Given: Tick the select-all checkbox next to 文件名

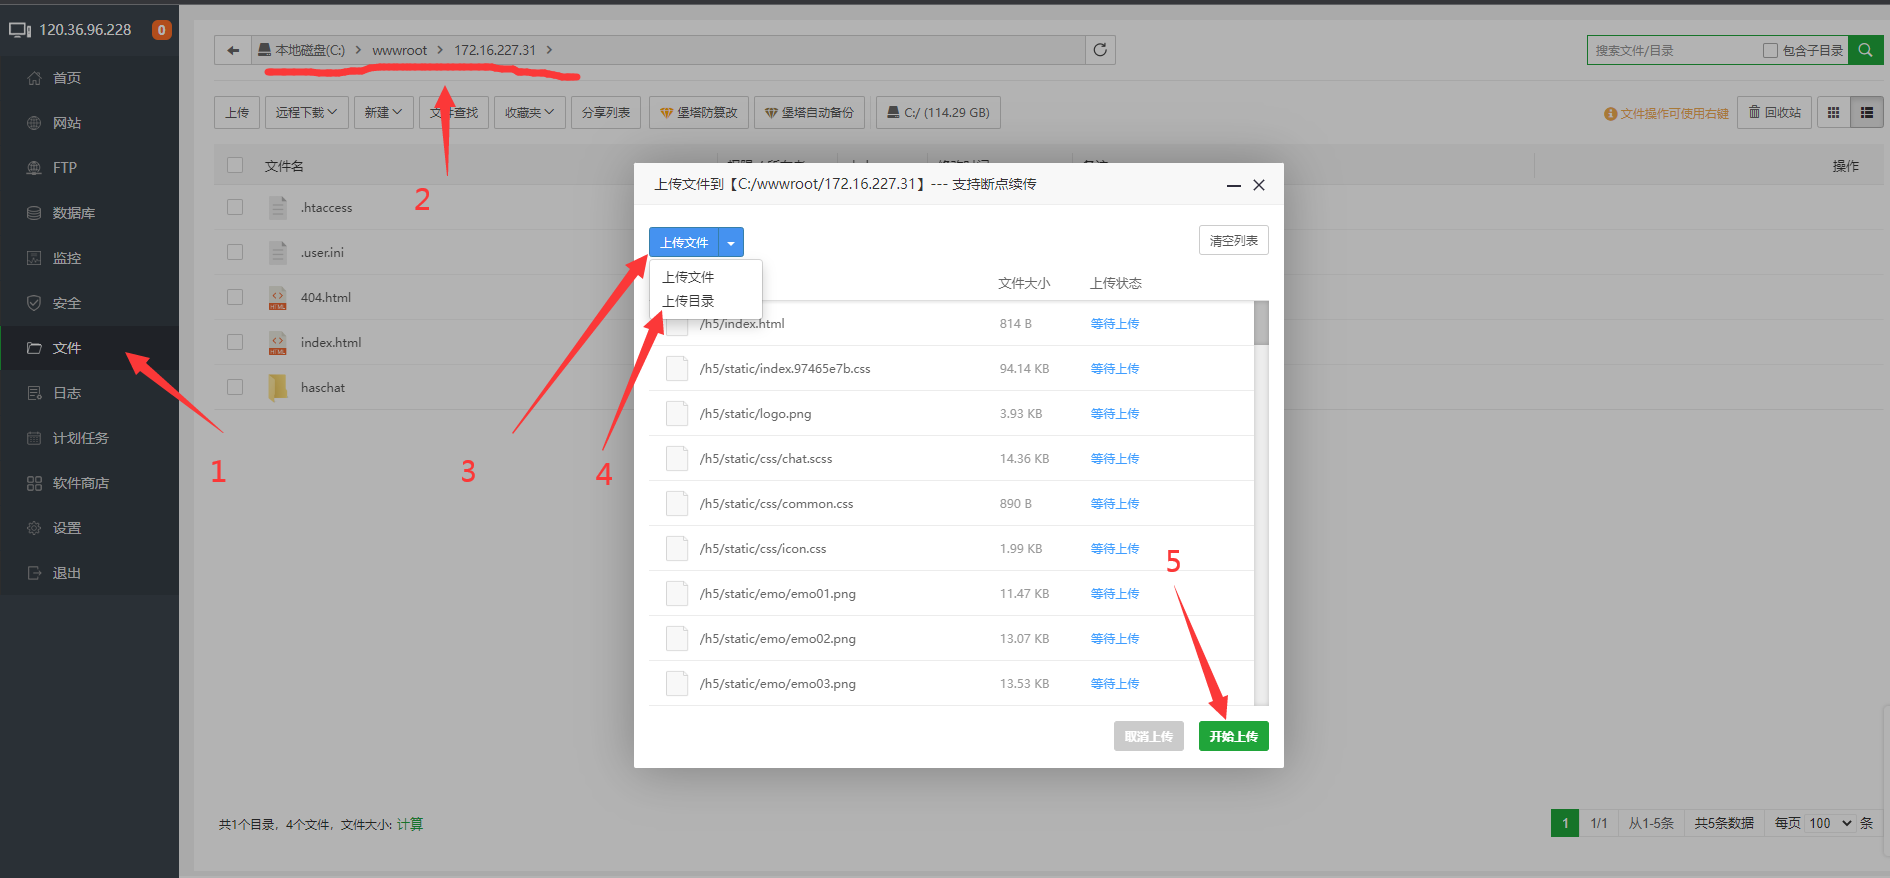Looking at the screenshot, I should point(235,165).
